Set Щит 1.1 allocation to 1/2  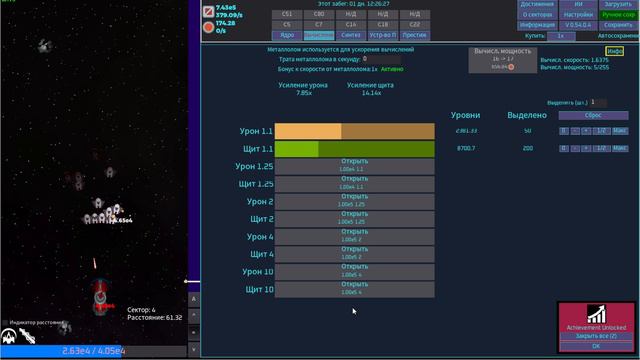(601, 148)
